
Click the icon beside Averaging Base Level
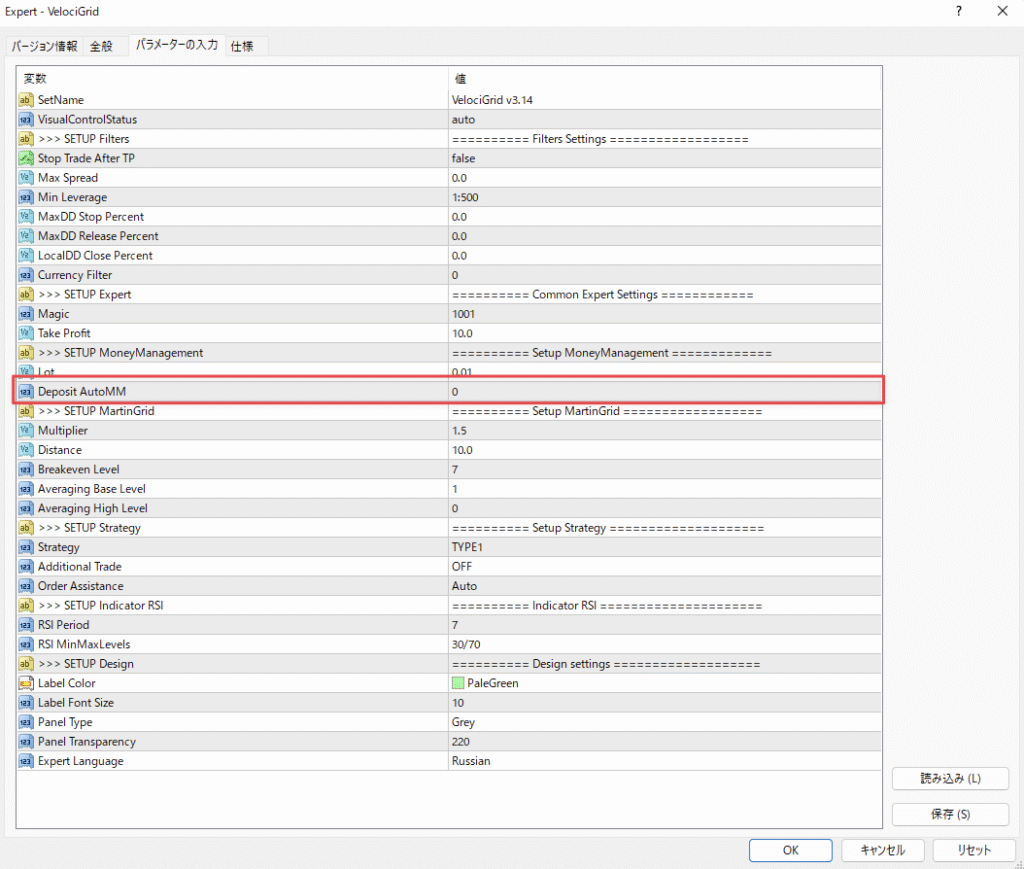coord(25,489)
